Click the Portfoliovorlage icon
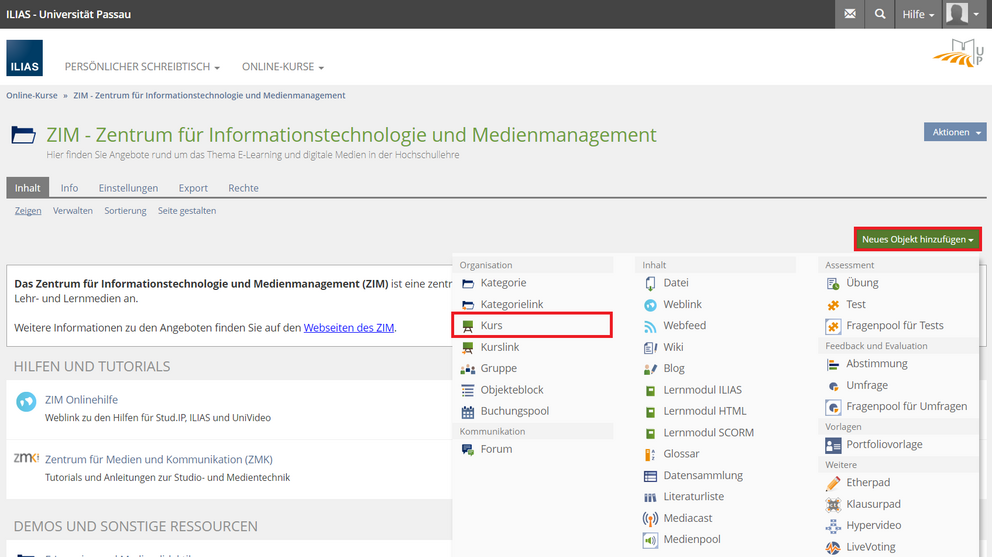The height and width of the screenshot is (557, 992). (x=833, y=445)
